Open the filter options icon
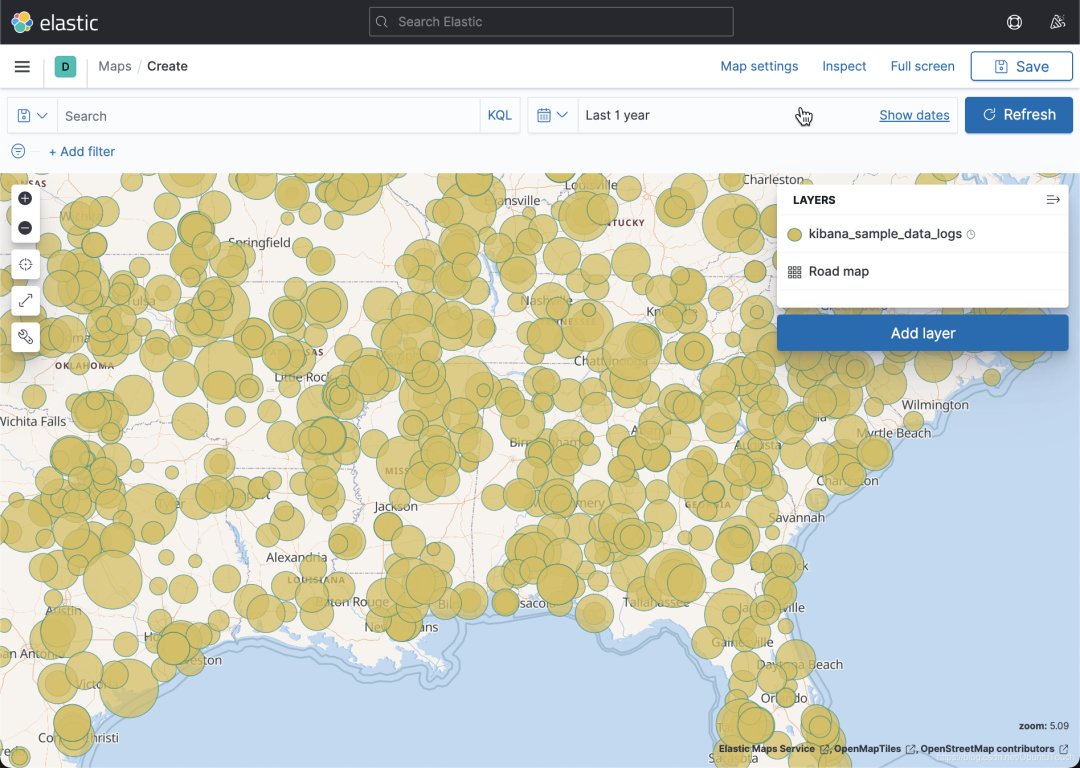The height and width of the screenshot is (768, 1080). pyautogui.click(x=18, y=151)
